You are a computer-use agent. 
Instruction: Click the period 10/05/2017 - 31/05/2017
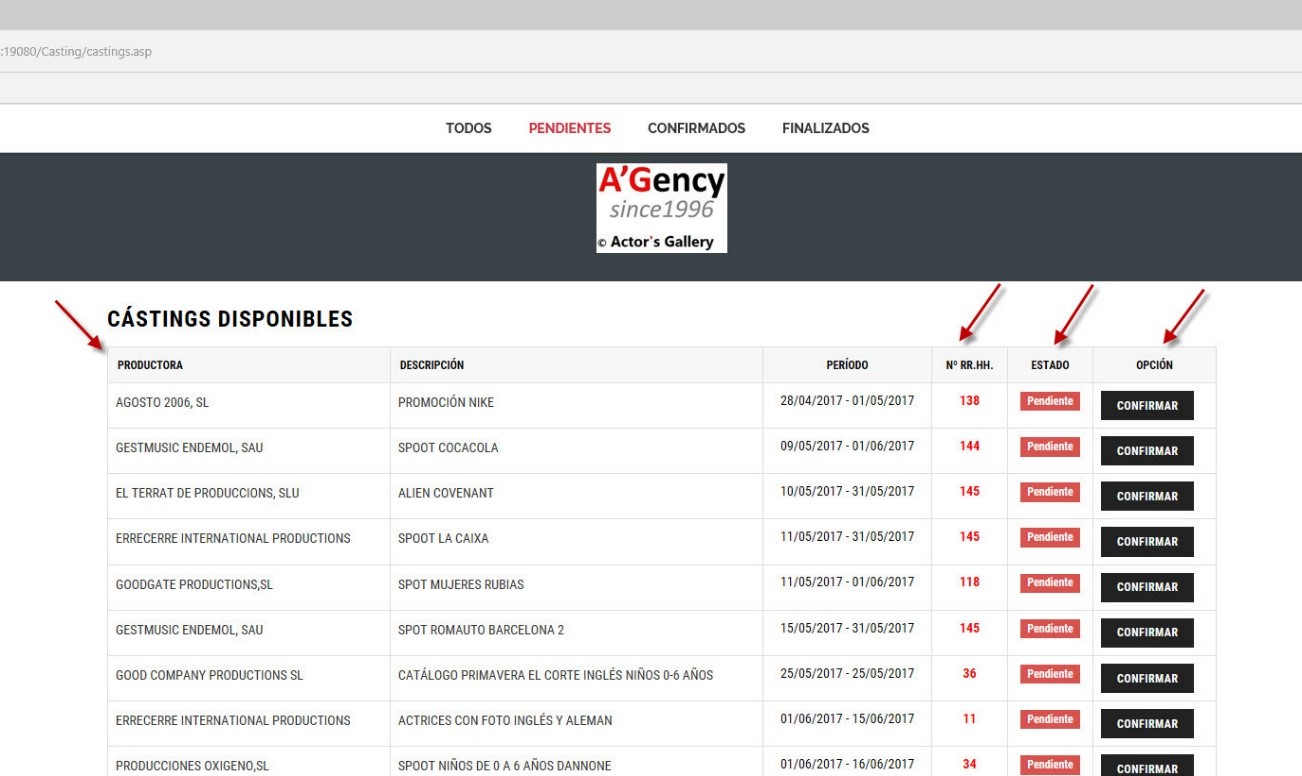pyautogui.click(x=847, y=491)
